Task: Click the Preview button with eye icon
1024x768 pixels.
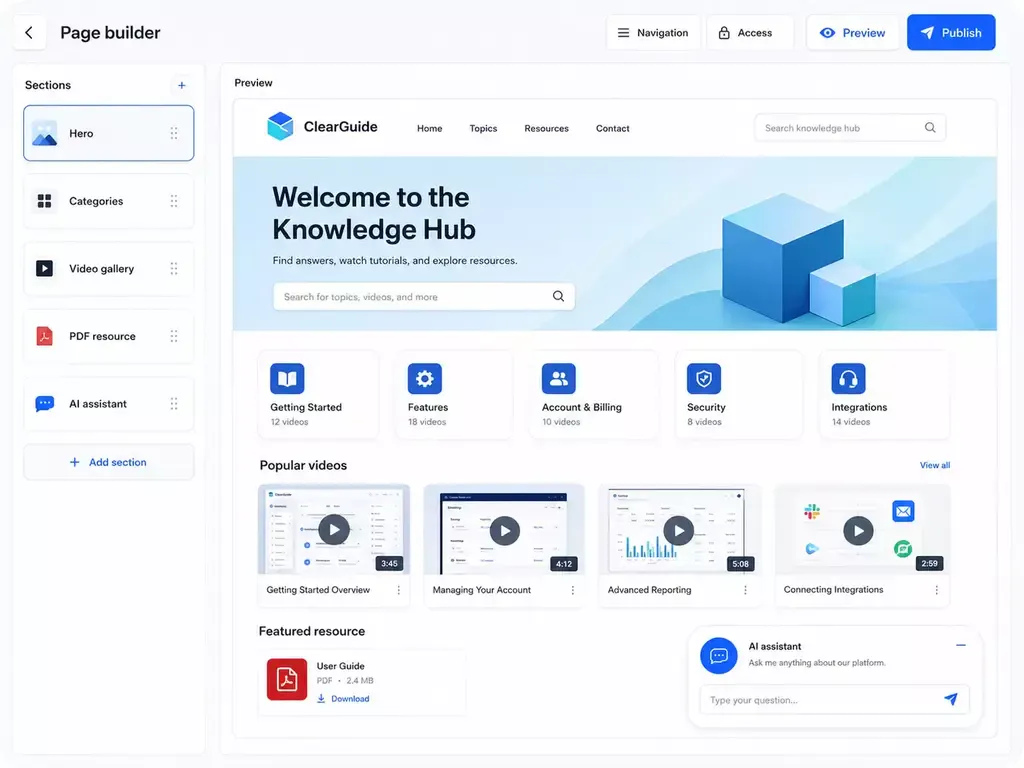Action: [x=852, y=33]
